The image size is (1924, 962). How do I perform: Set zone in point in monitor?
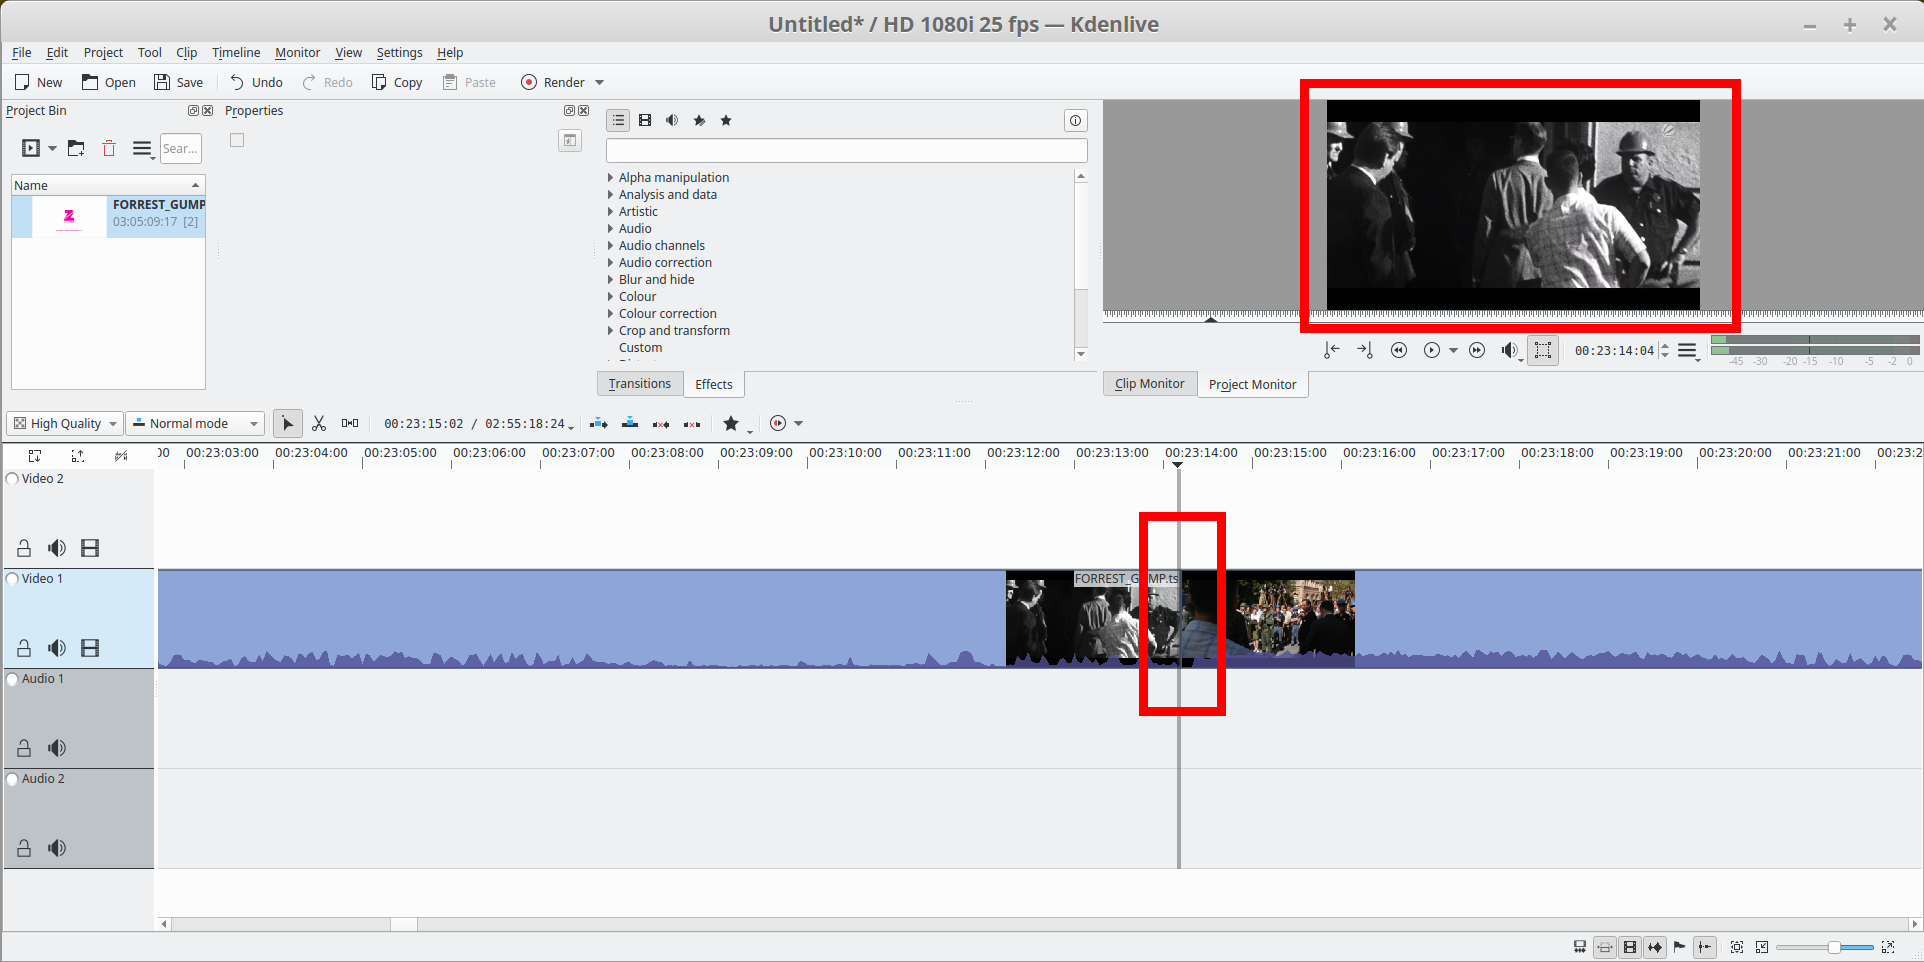[1331, 350]
